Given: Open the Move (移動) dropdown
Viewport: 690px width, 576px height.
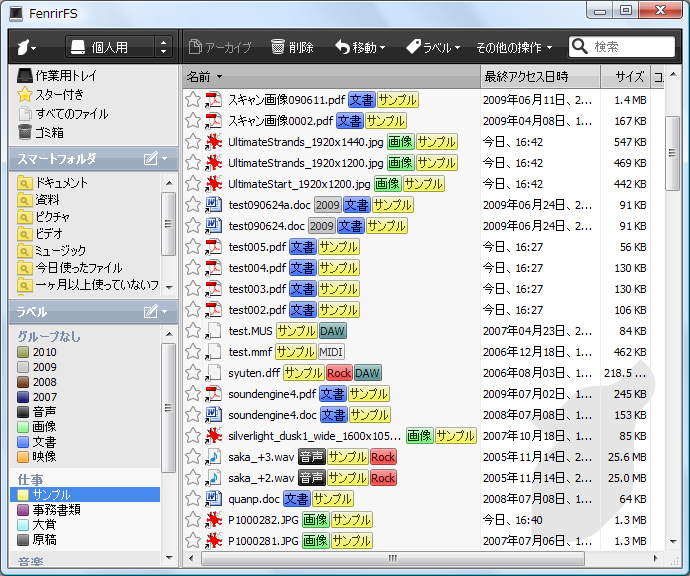Looking at the screenshot, I should point(360,47).
